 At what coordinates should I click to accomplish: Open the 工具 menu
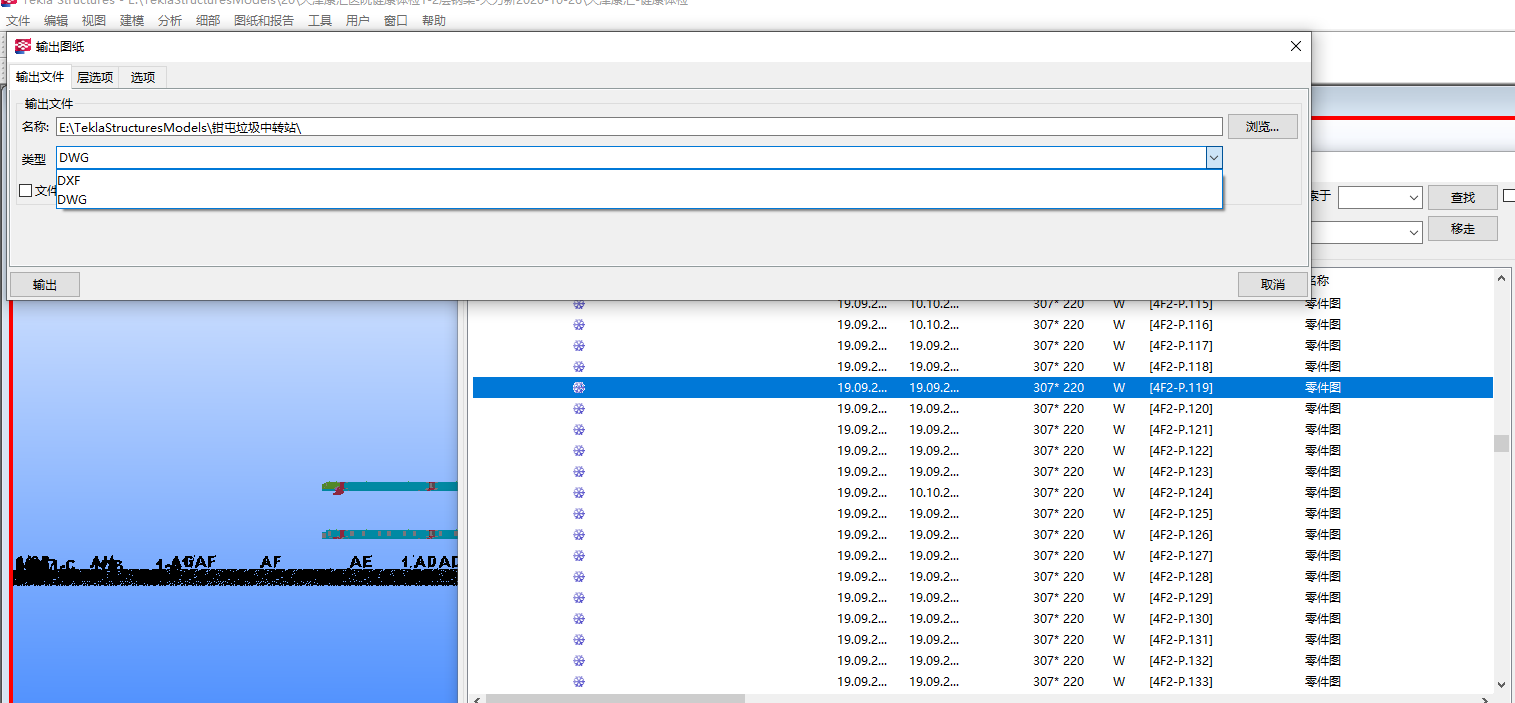tap(320, 20)
